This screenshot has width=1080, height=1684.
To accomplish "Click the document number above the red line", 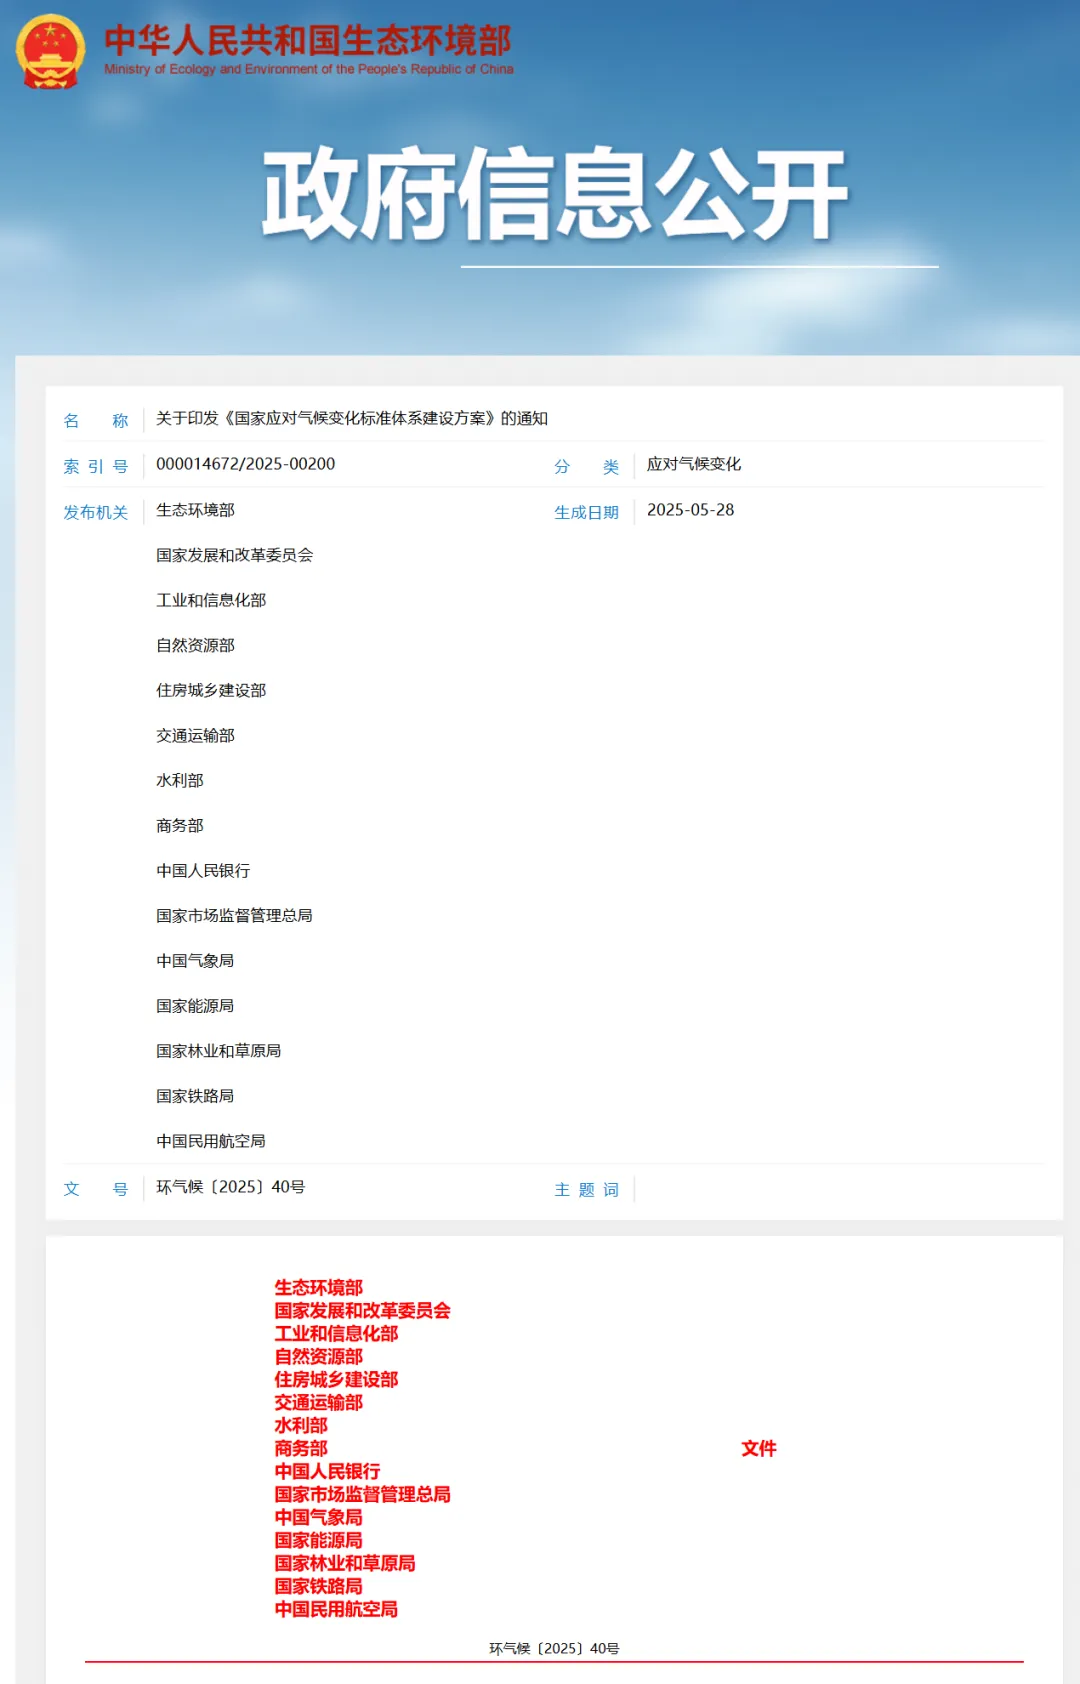I will [554, 1648].
